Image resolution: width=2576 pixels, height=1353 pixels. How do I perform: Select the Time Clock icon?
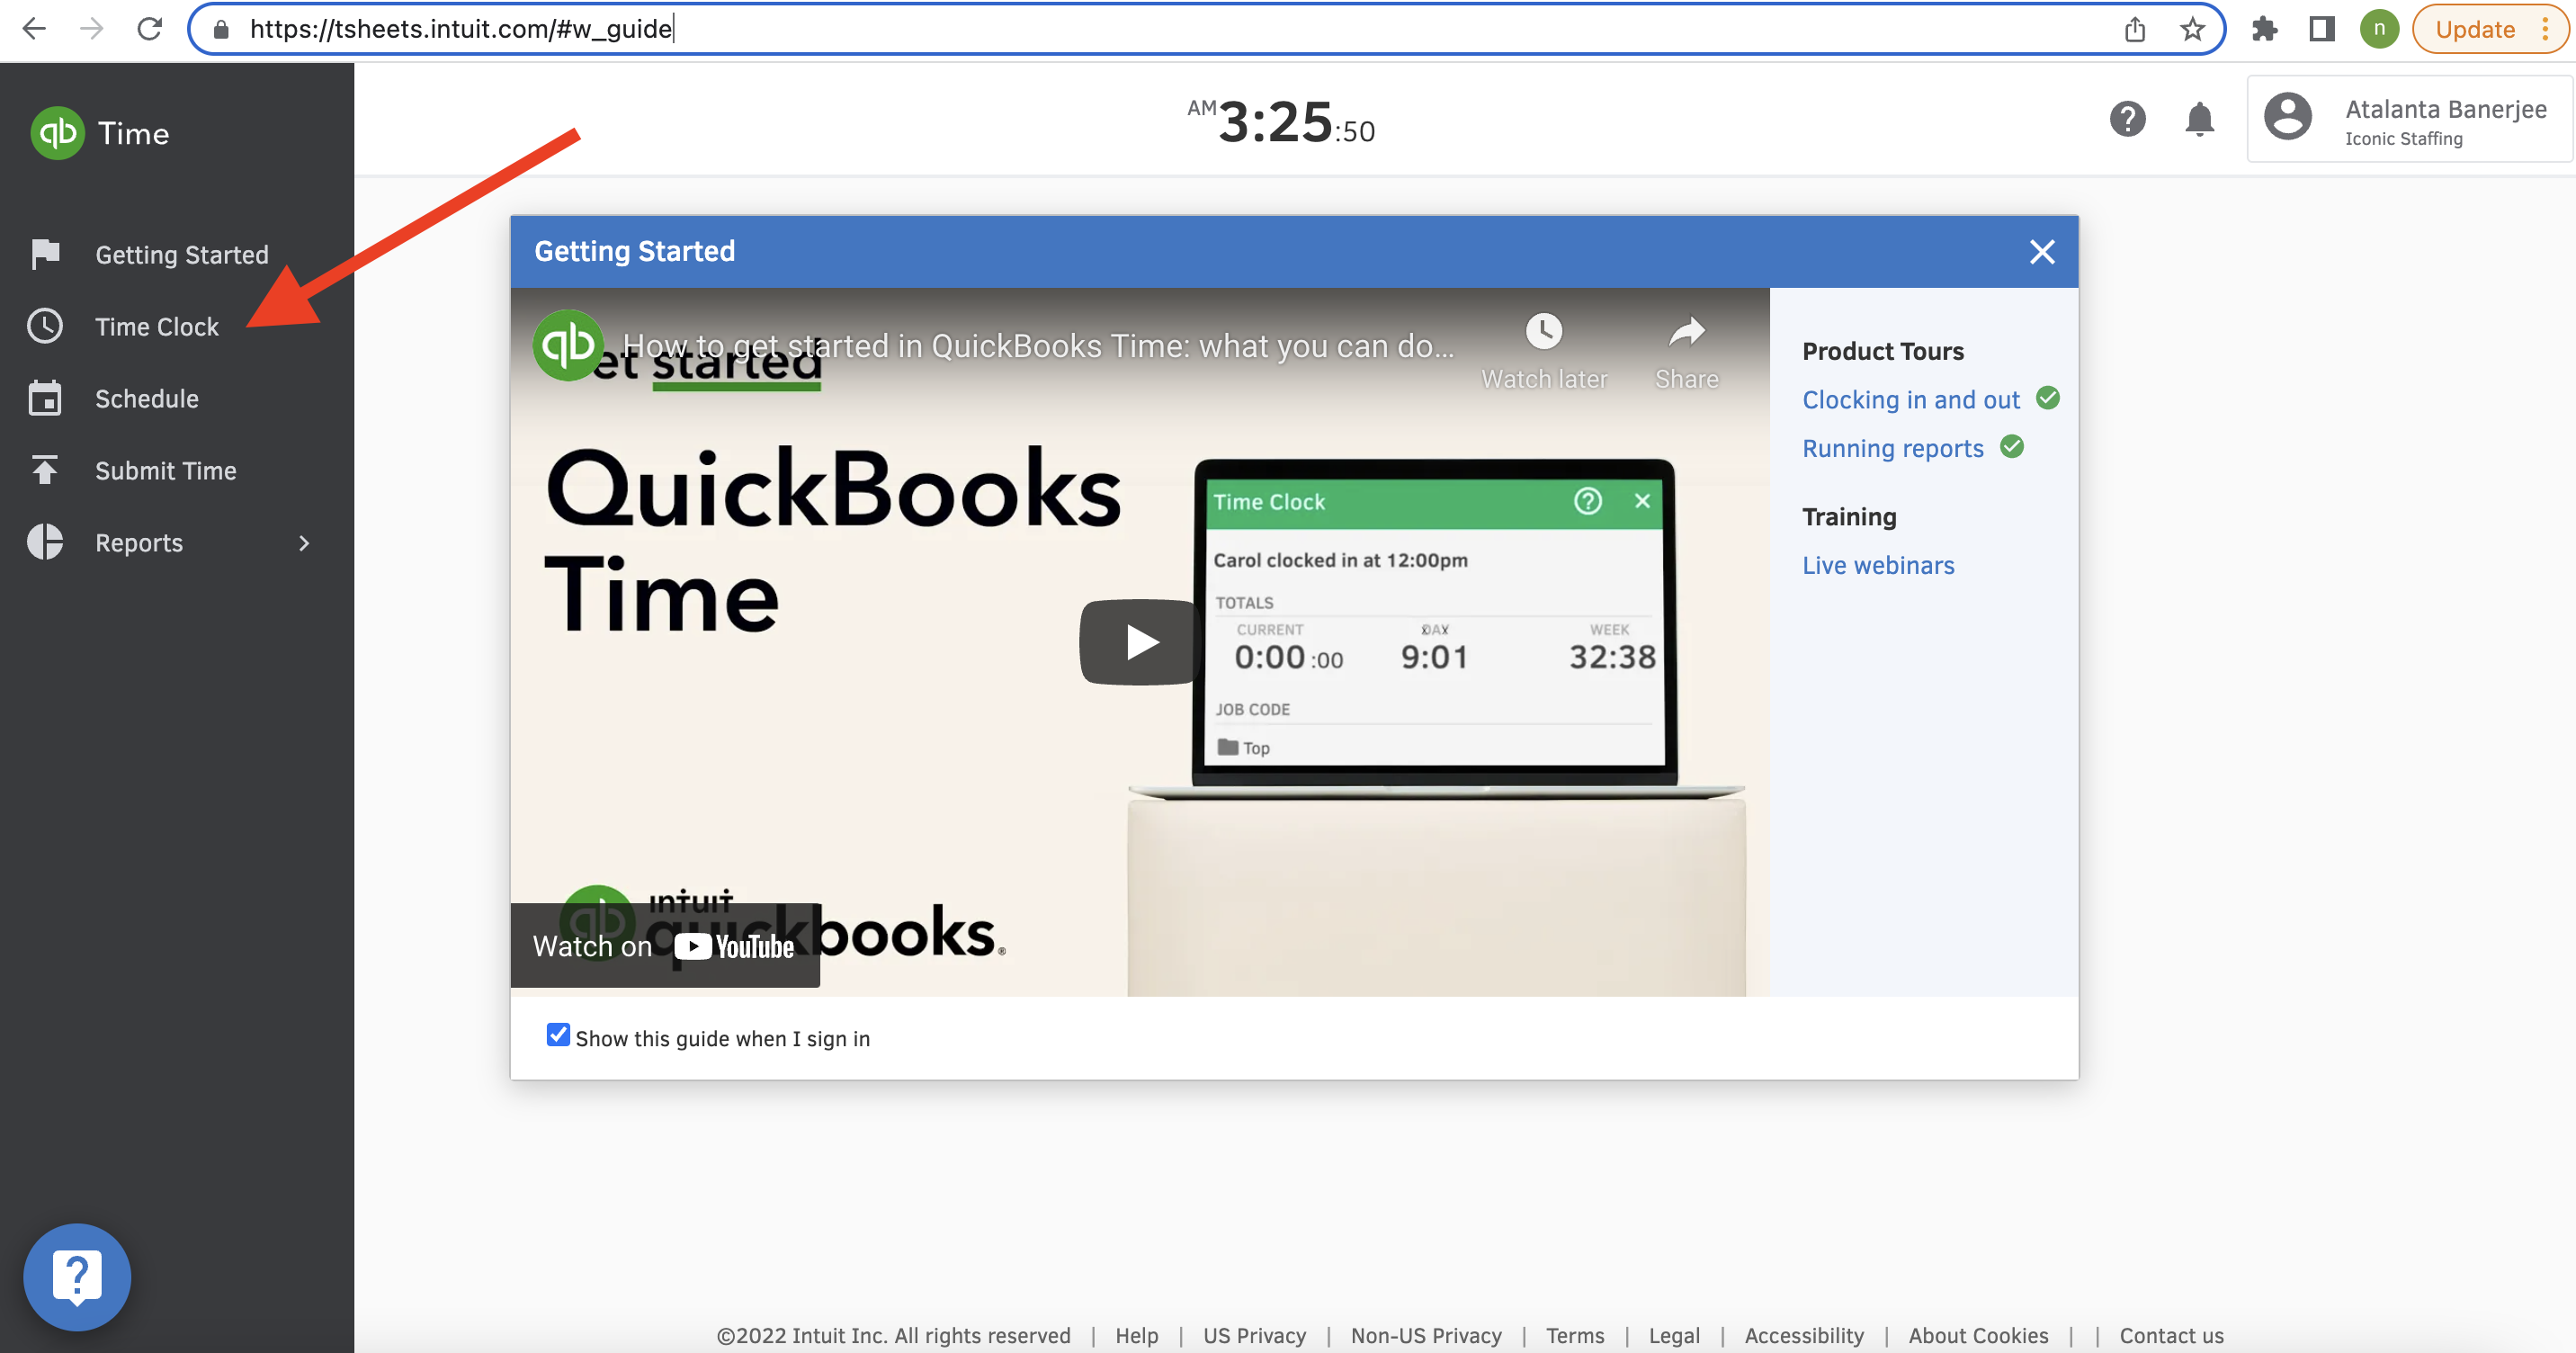tap(46, 326)
